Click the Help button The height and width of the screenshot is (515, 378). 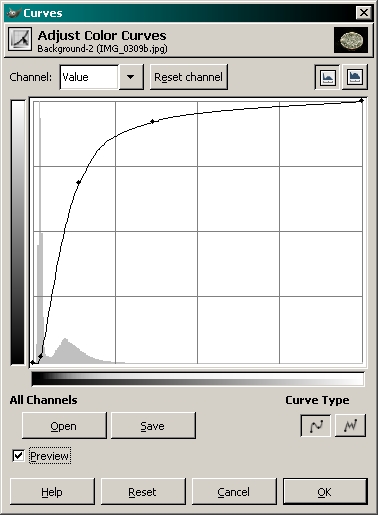[52, 492]
